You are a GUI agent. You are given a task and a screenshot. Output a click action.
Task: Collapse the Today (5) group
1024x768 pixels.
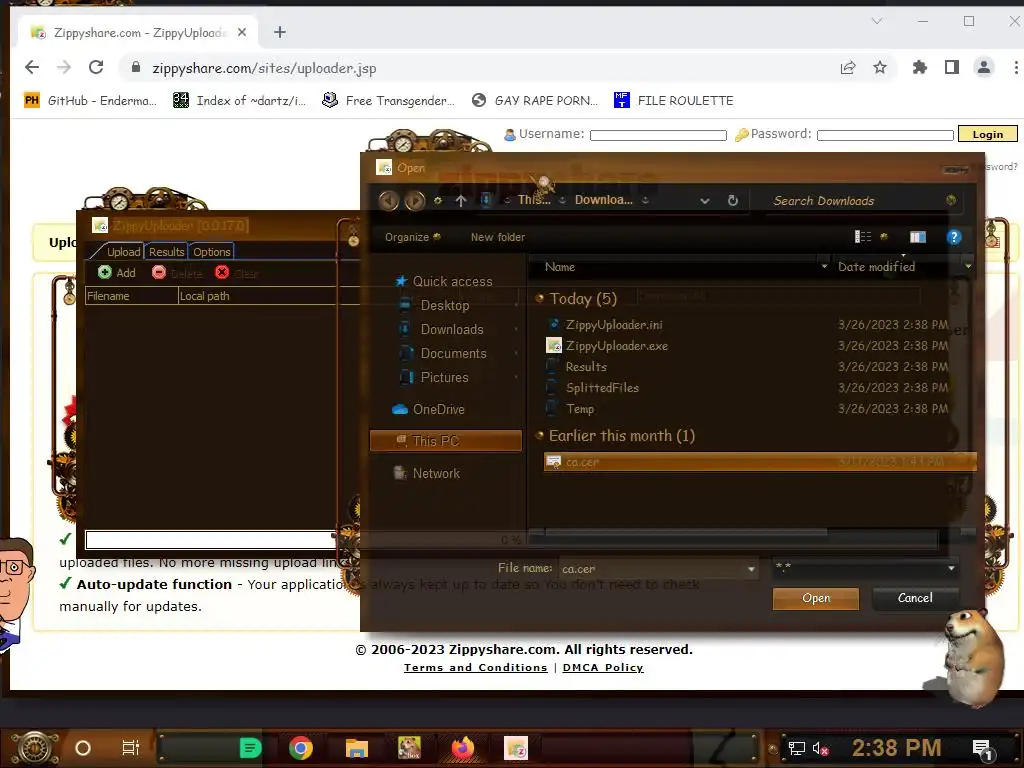tap(539, 298)
